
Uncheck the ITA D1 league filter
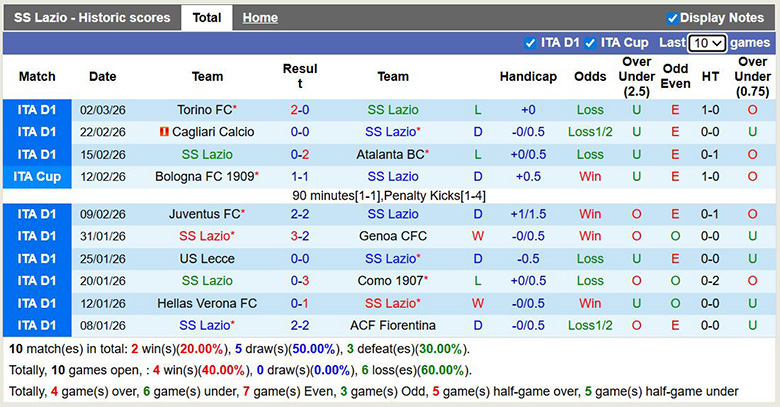coord(530,43)
